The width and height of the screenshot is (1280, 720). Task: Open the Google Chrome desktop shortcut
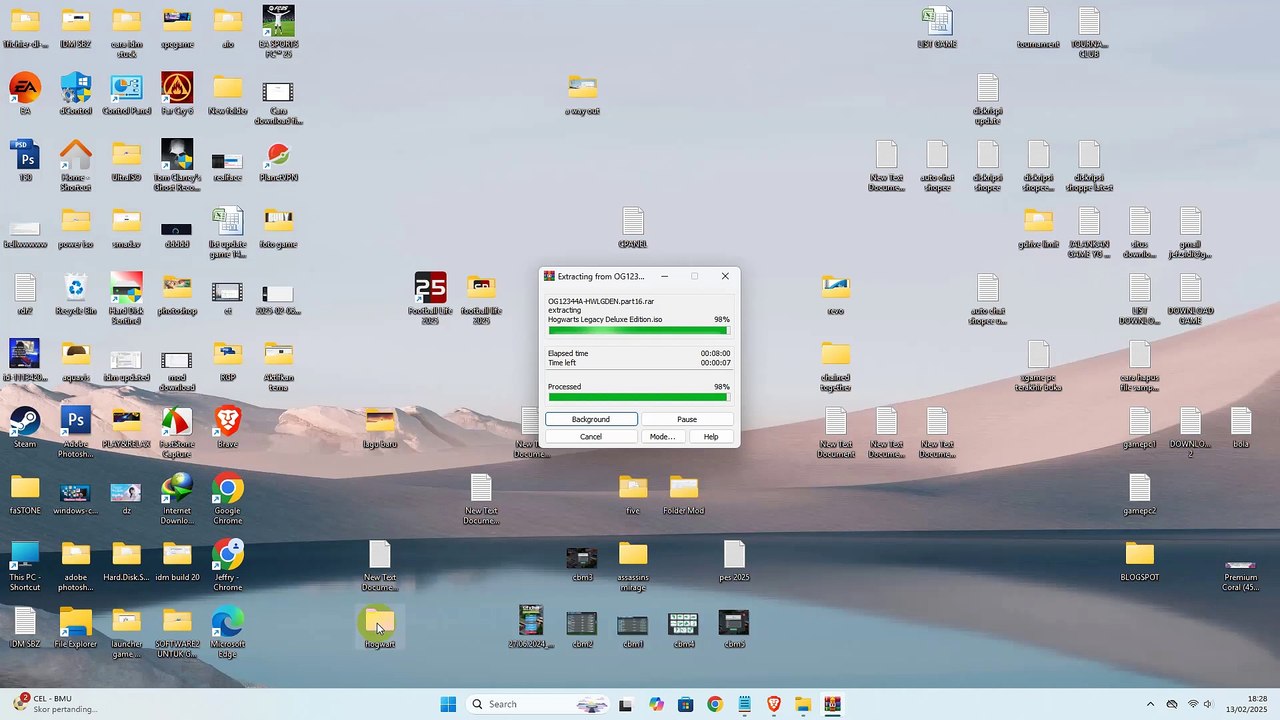point(228,498)
